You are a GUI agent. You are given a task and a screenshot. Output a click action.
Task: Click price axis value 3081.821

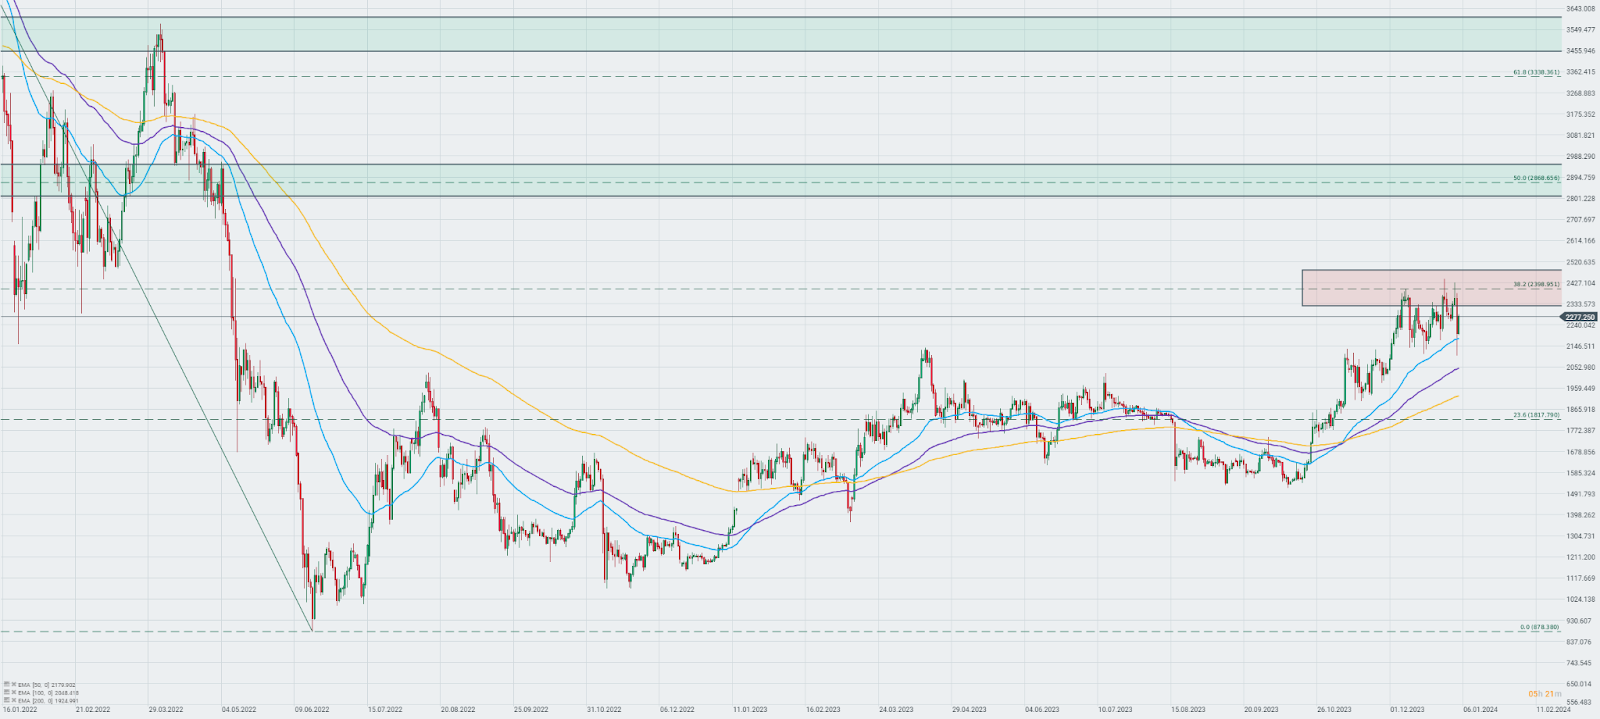(x=1581, y=135)
